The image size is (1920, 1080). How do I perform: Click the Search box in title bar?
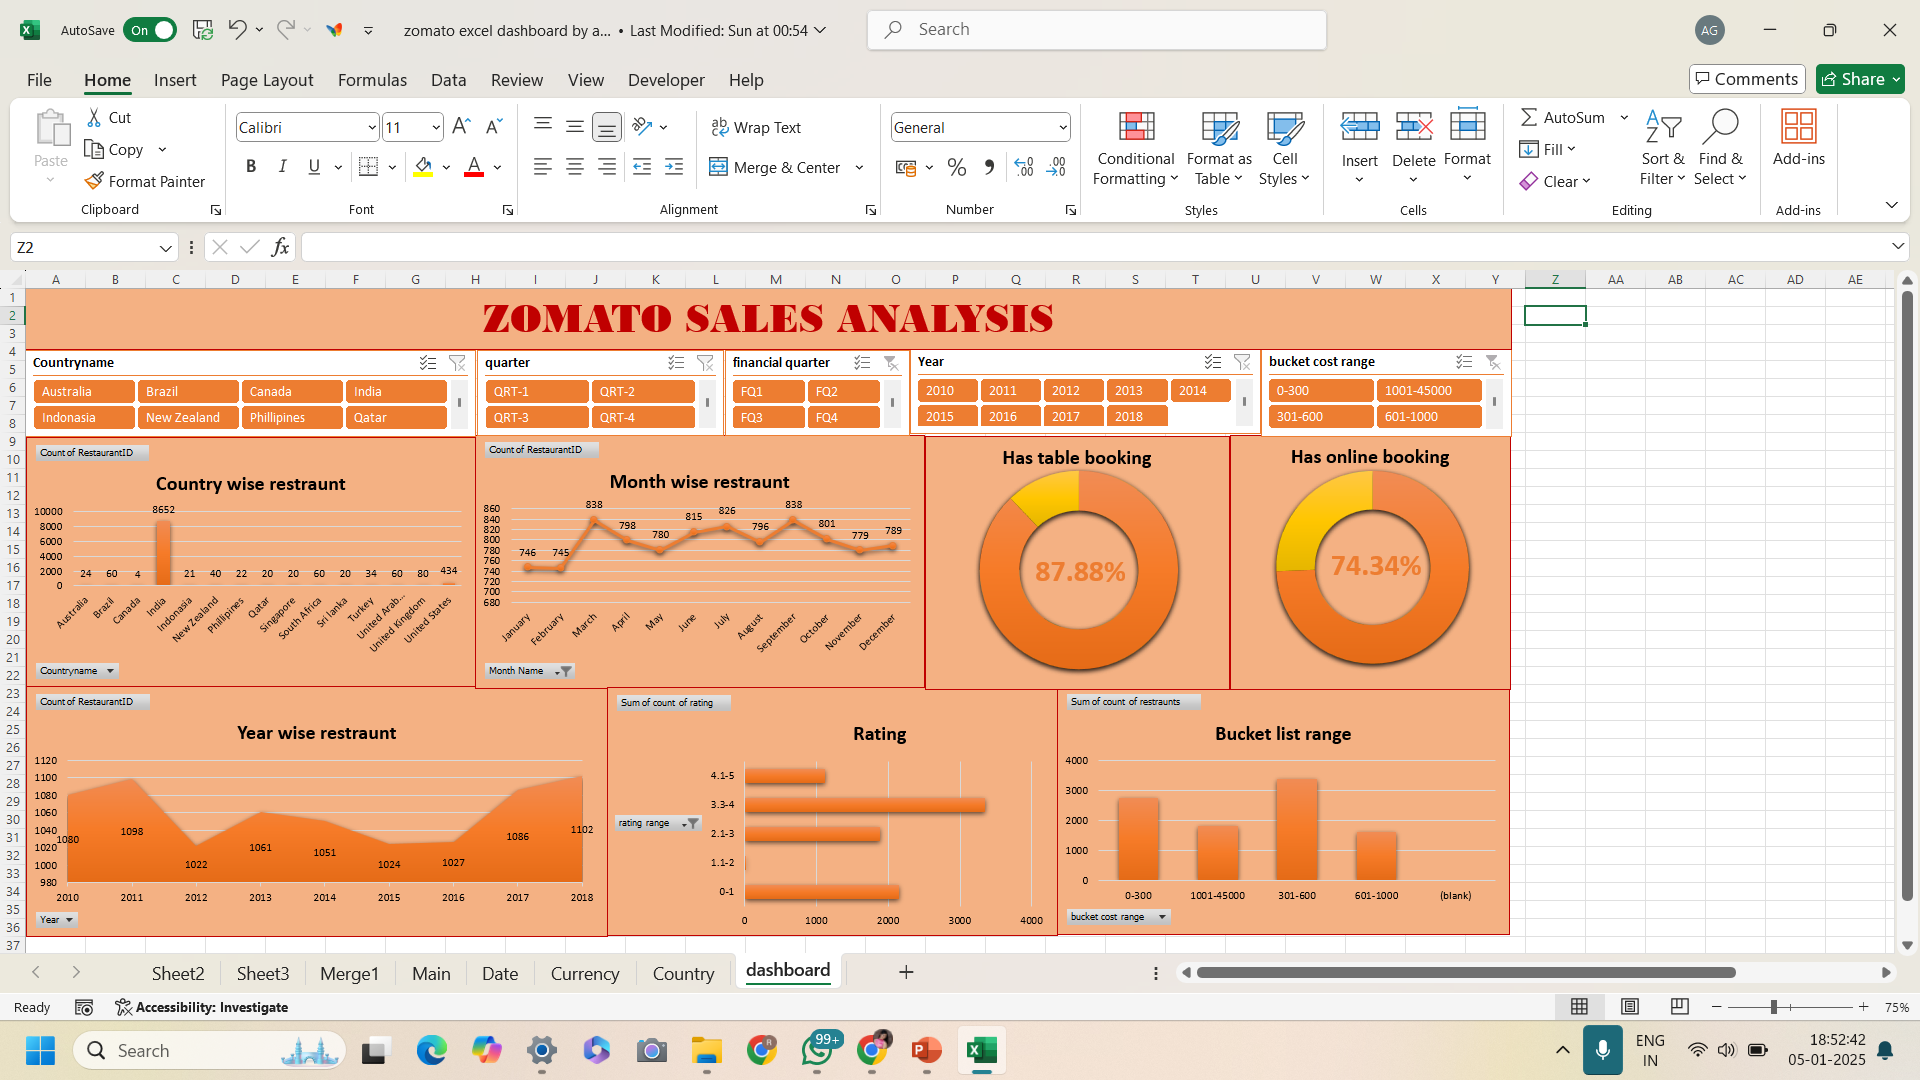(1097, 30)
